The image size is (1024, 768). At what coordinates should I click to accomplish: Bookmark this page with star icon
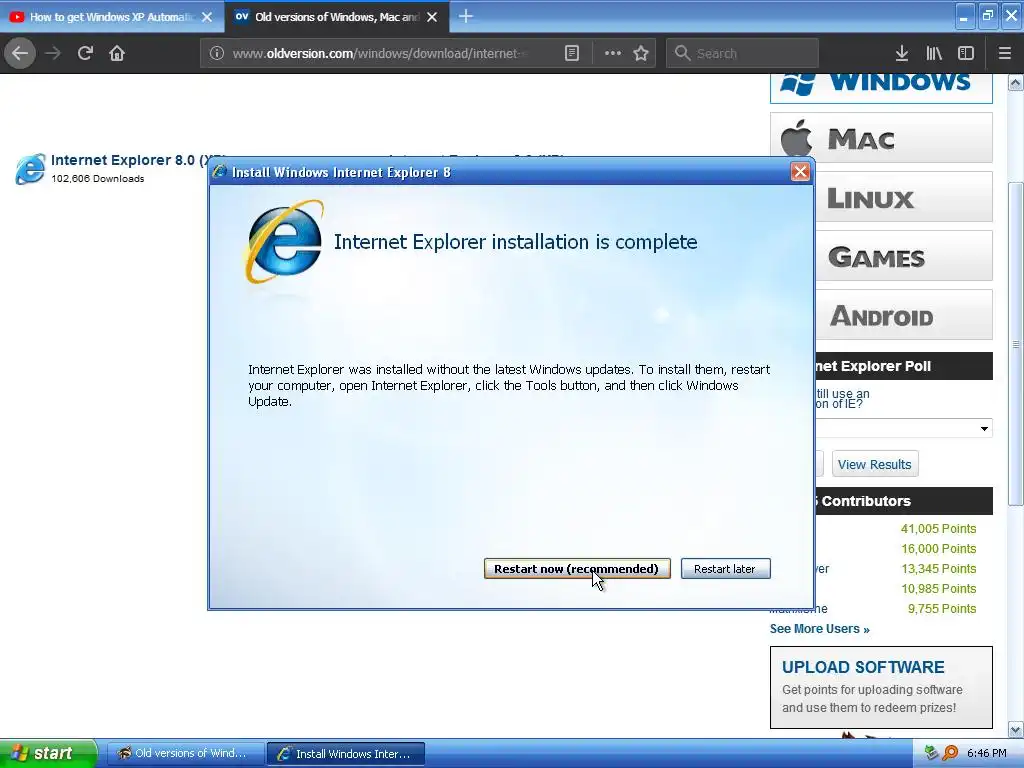[641, 53]
